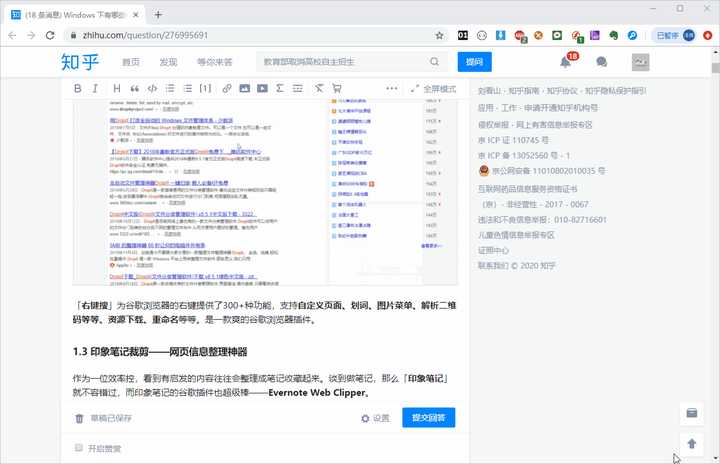Image resolution: width=720 pixels, height=464 pixels.
Task: Open the 等你来答 navigation tab
Action: (x=214, y=62)
